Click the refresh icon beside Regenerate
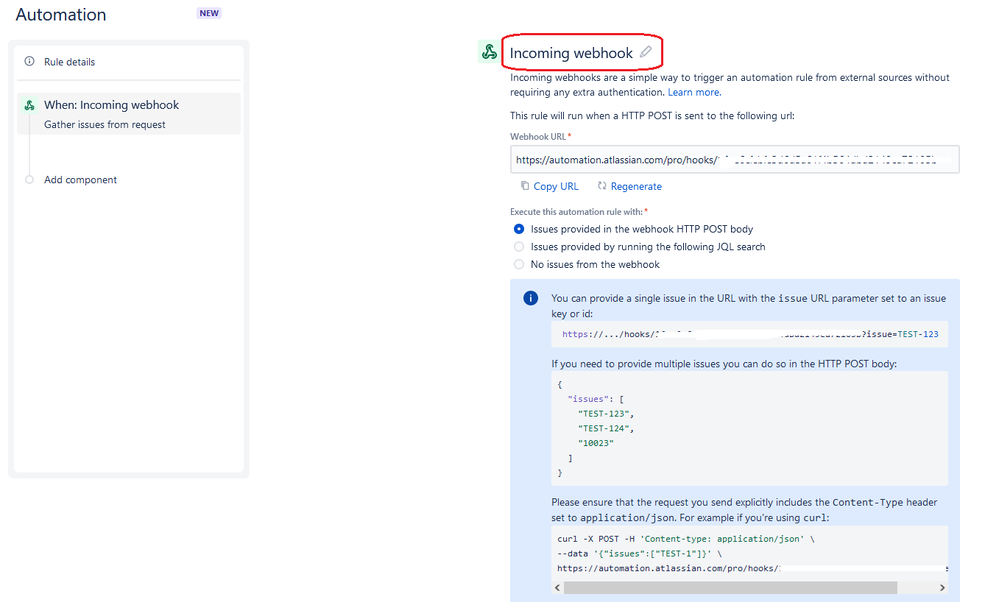This screenshot has width=999, height=602. (602, 186)
